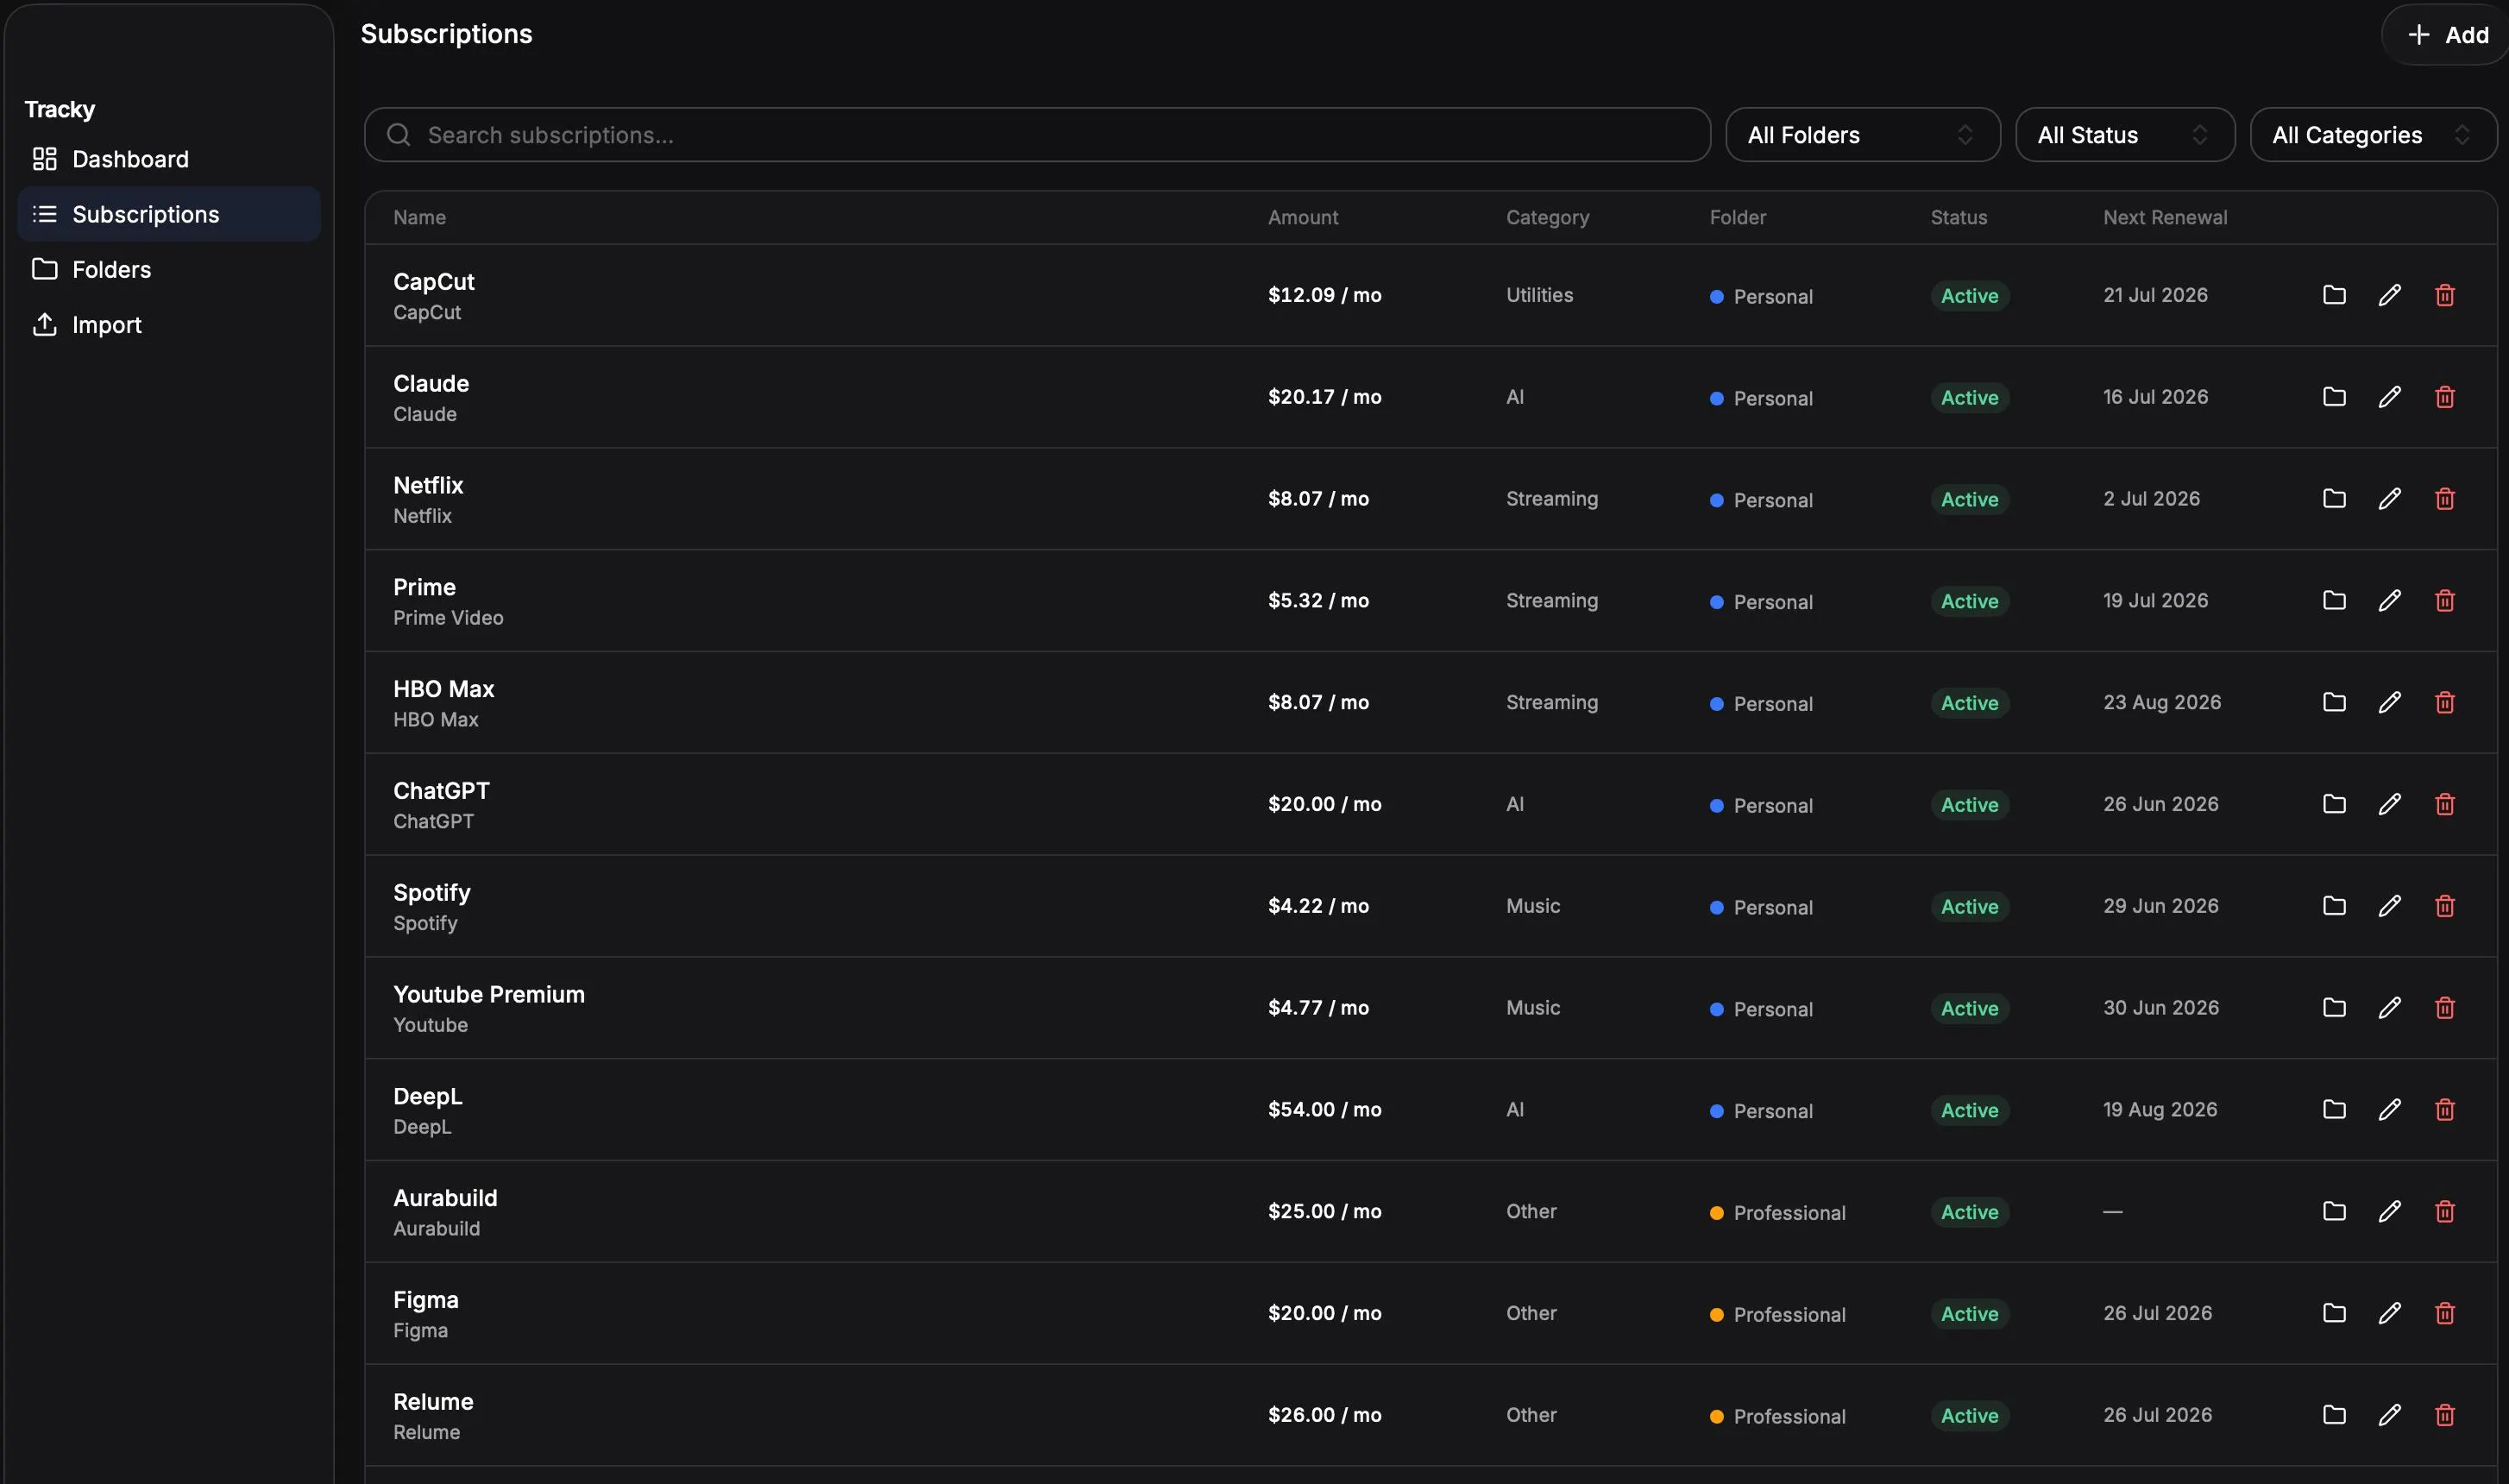Select Subscriptions in the sidebar
Screen dimensions: 2509x1484
169,214
